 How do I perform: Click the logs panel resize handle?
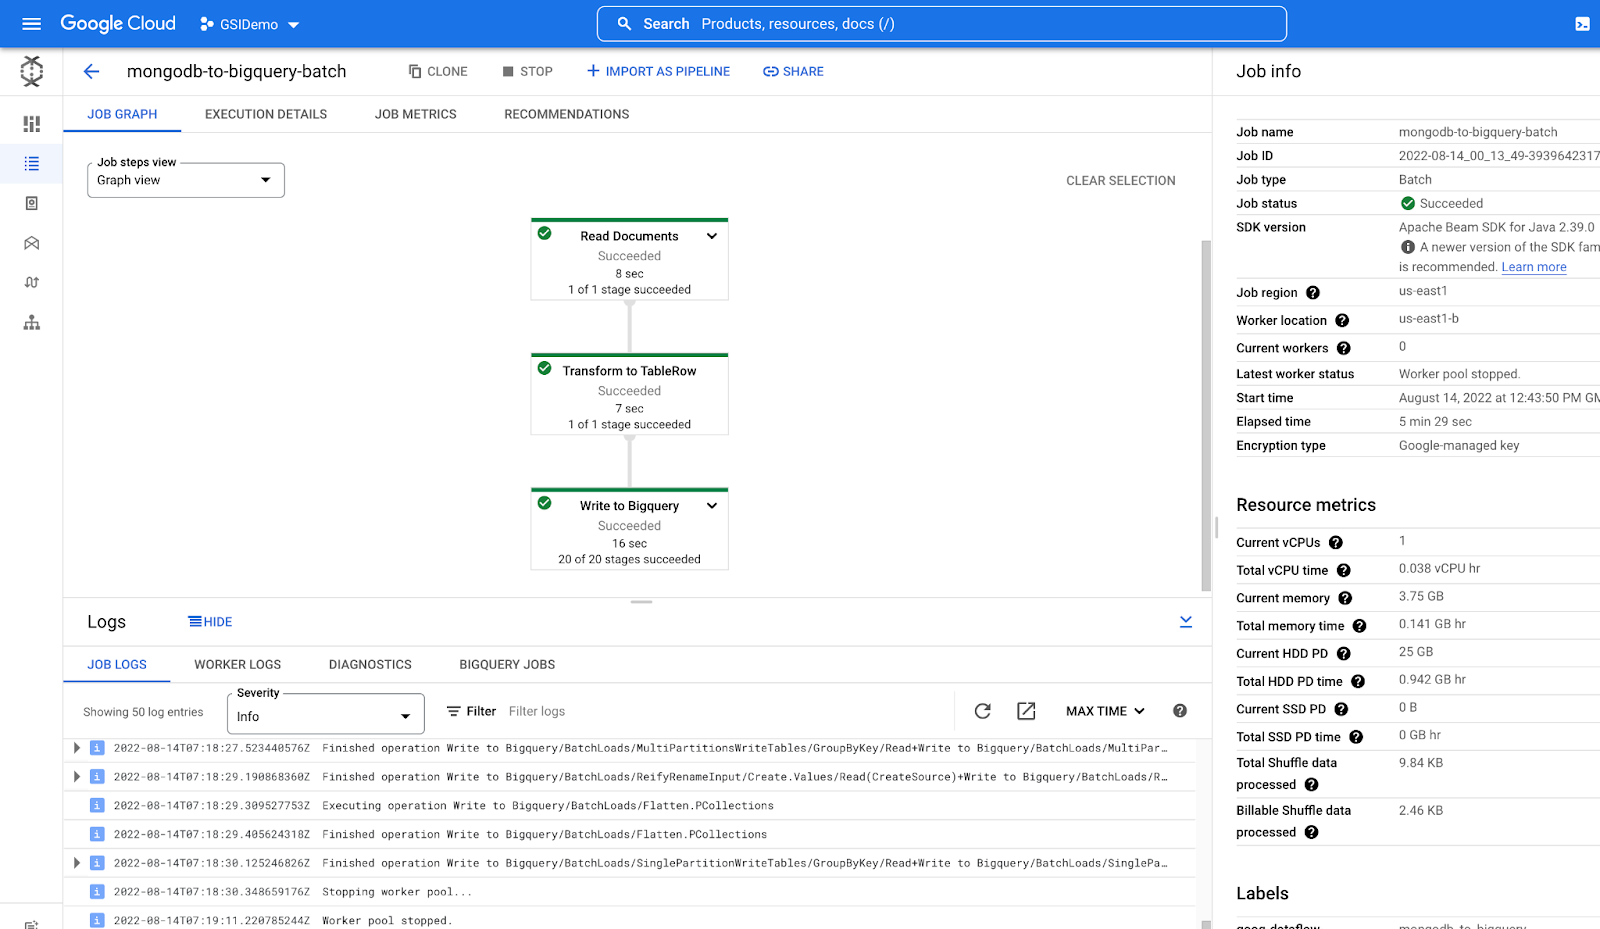coord(642,602)
